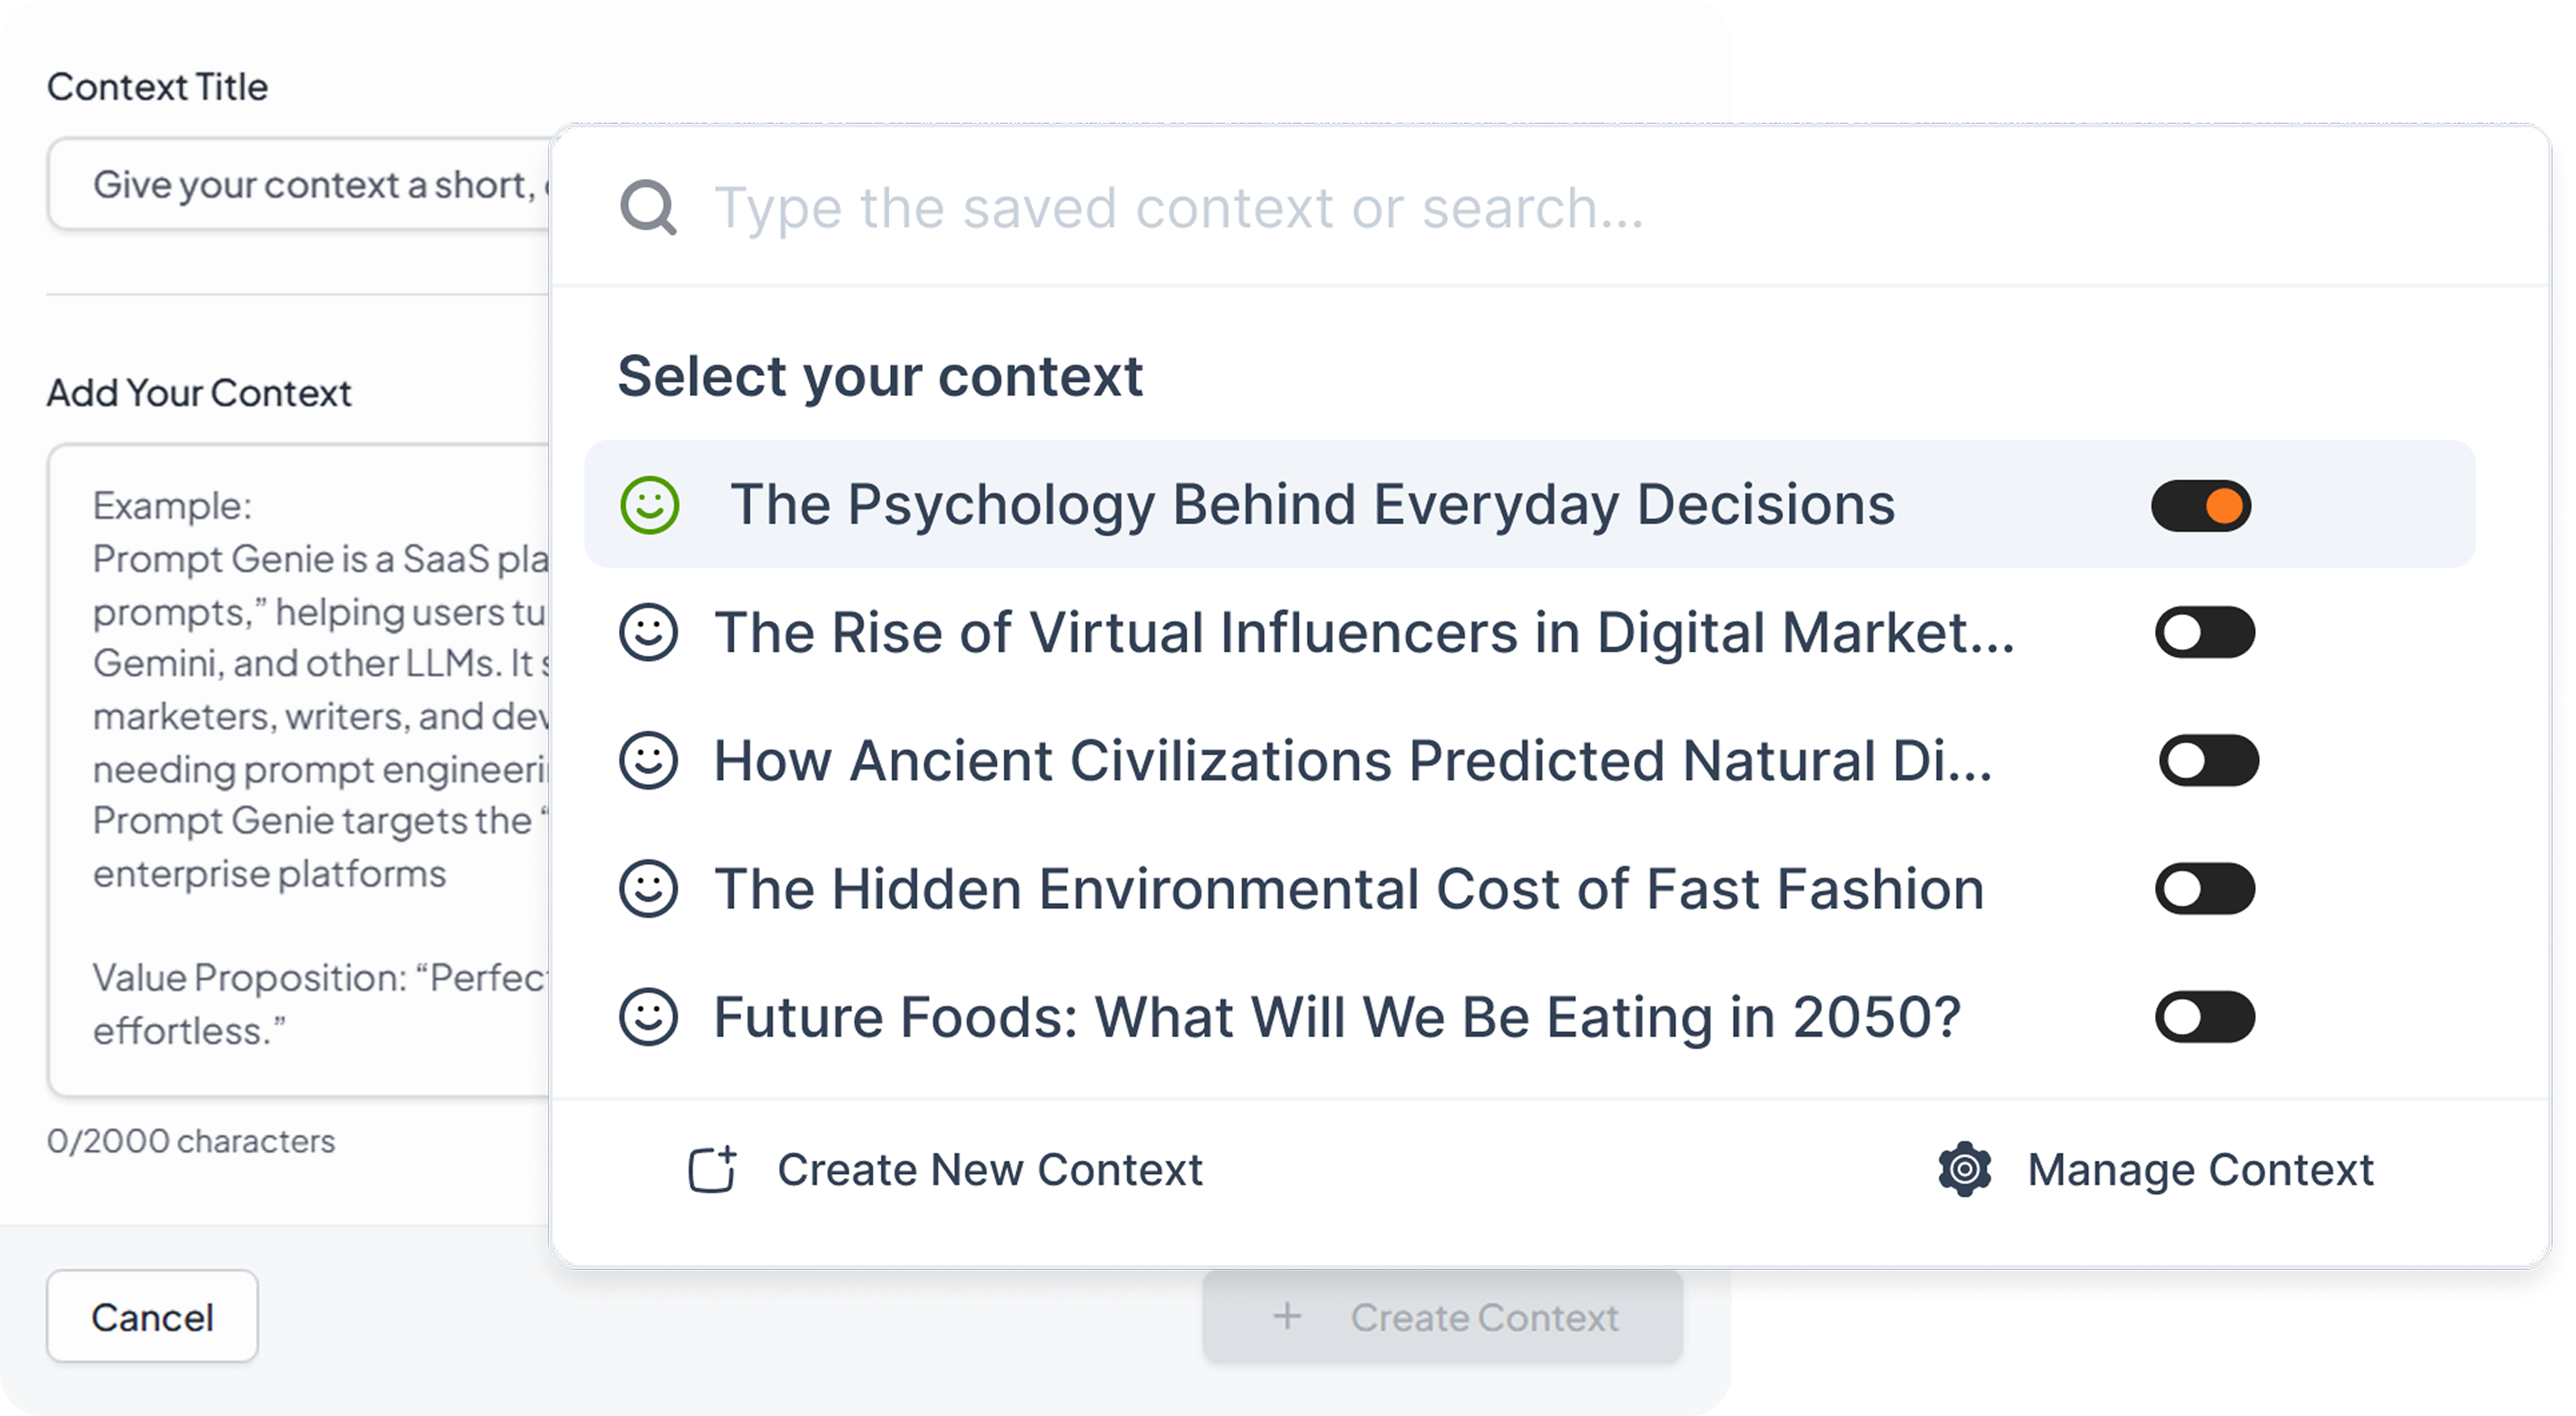The image size is (2576, 1416).
Task: Switch on Hidden Environmental Cost of Fast Fashion
Action: tap(2204, 889)
